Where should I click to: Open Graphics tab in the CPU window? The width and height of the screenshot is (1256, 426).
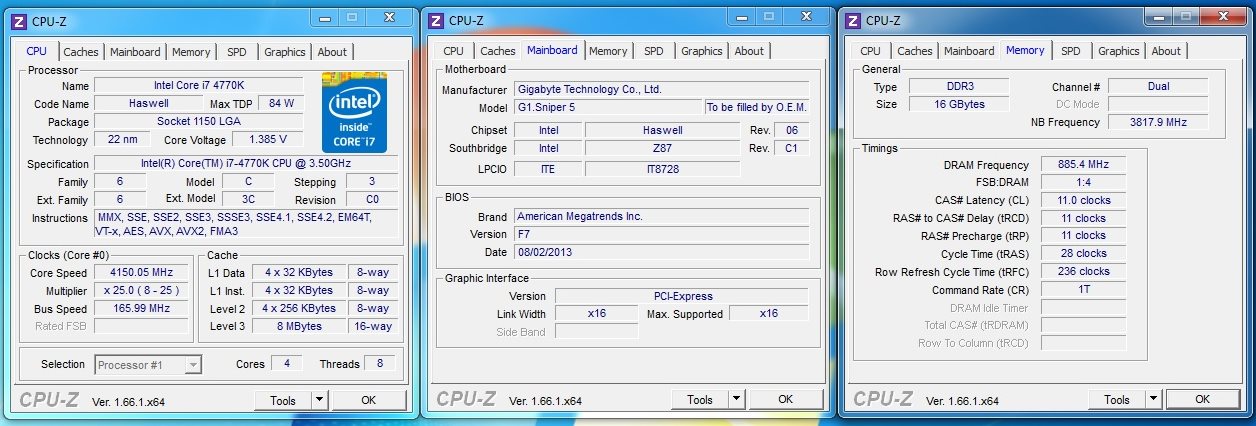pyautogui.click(x=285, y=52)
